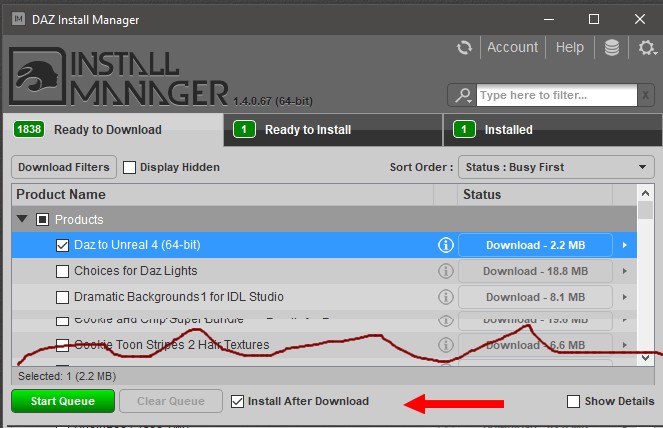The width and height of the screenshot is (663, 428).
Task: Open info for Choices for Daz Lights
Action: coord(445,271)
